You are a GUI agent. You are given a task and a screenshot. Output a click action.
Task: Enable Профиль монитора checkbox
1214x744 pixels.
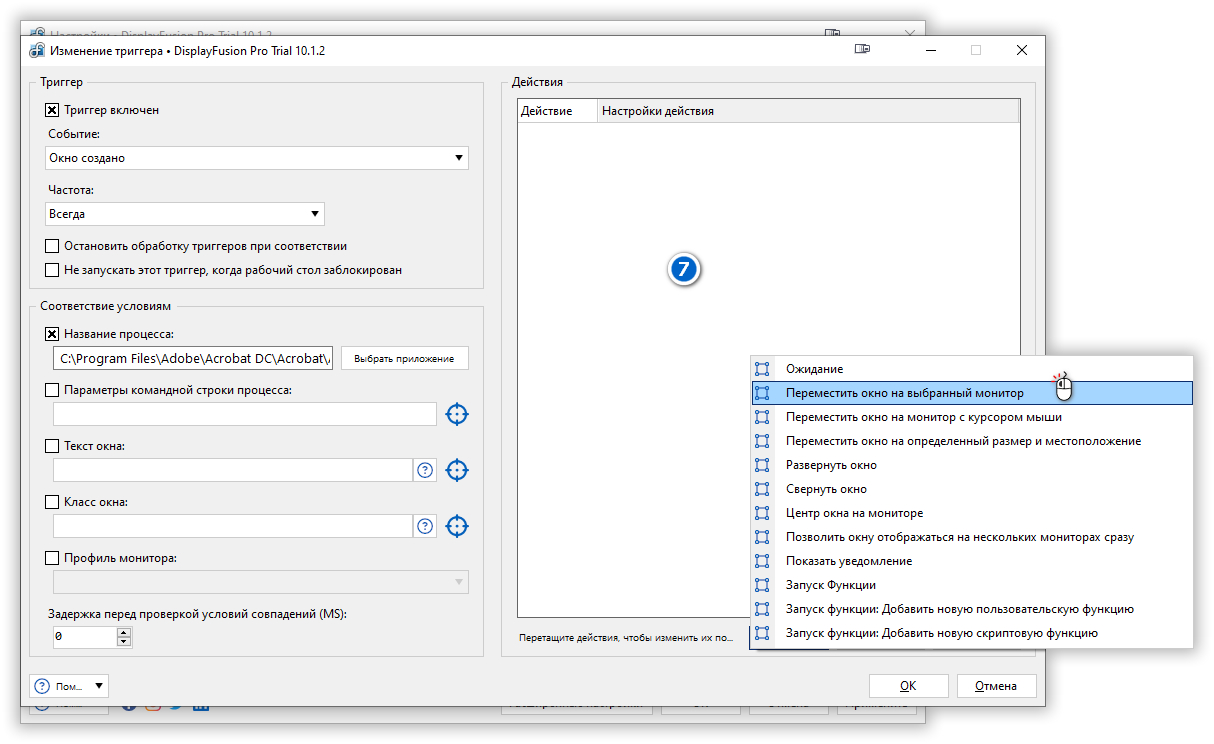52,558
